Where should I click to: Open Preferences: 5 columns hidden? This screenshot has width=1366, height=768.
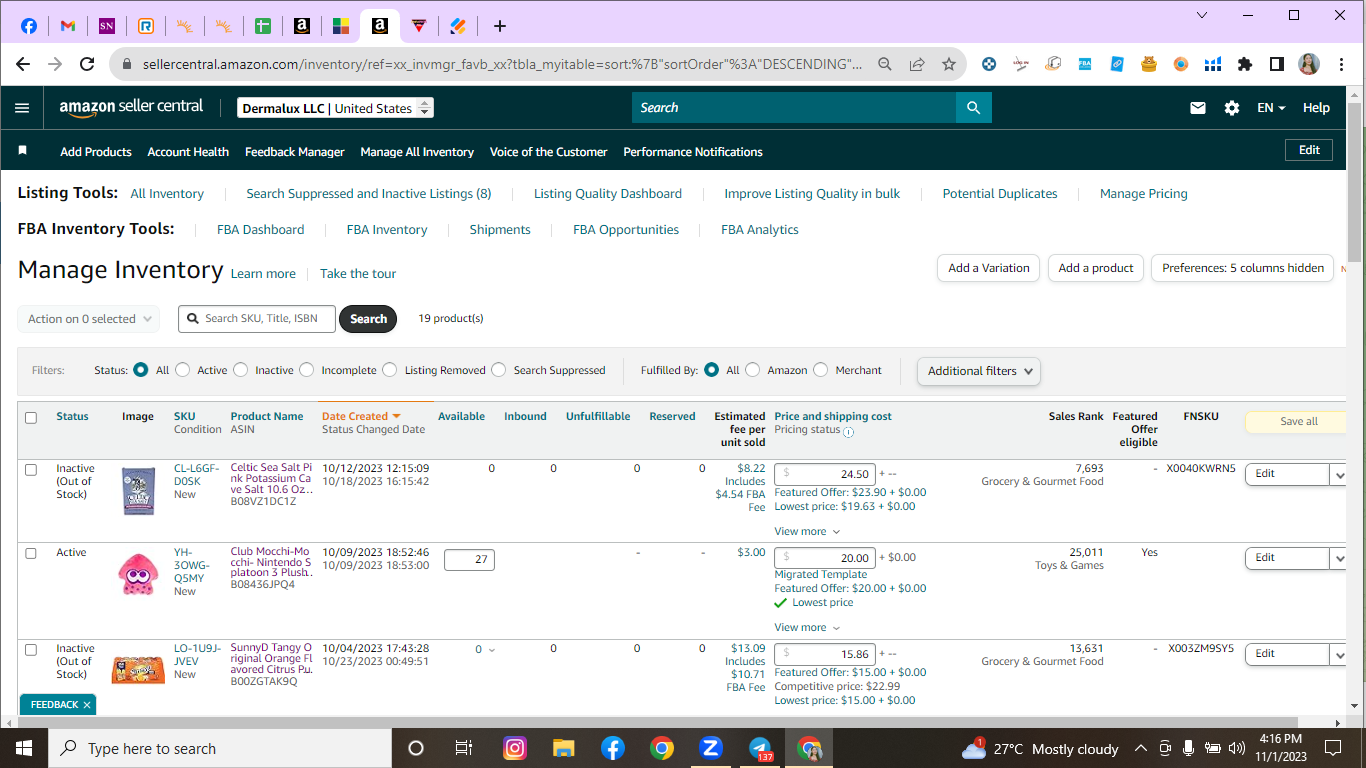(x=1243, y=268)
